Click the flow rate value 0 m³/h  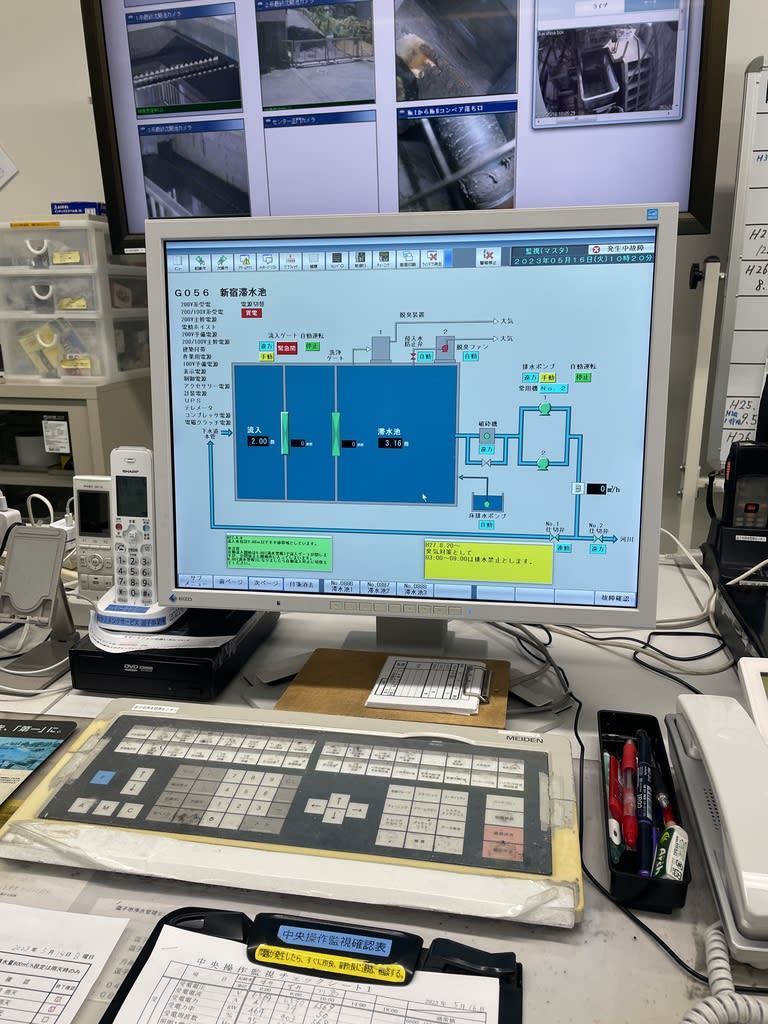[597, 489]
